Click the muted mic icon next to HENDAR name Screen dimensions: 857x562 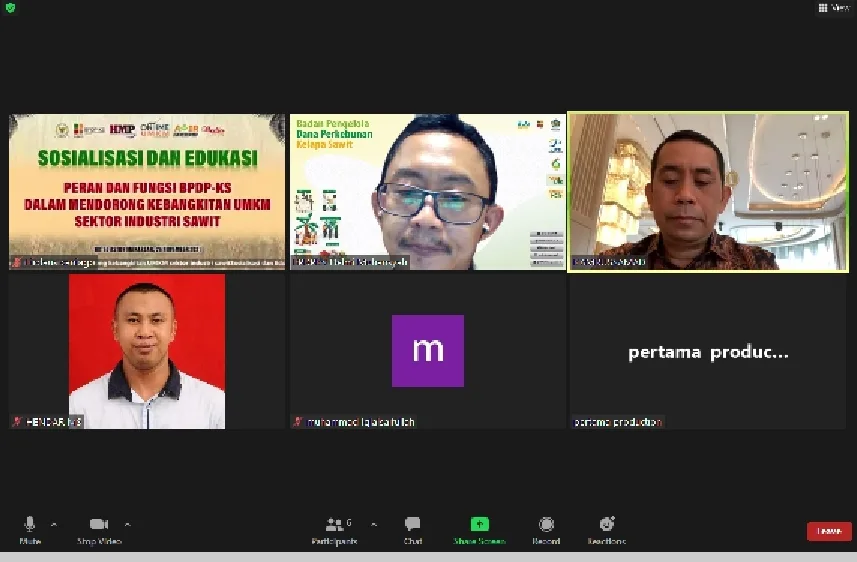[17, 422]
